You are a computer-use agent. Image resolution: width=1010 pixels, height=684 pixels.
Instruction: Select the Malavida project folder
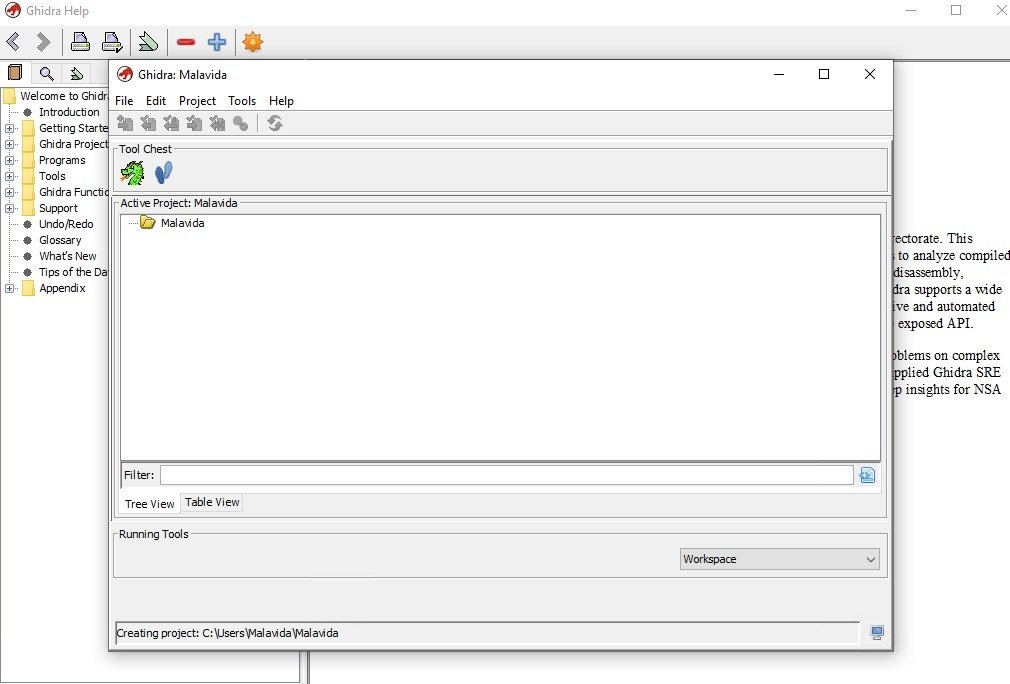173,223
